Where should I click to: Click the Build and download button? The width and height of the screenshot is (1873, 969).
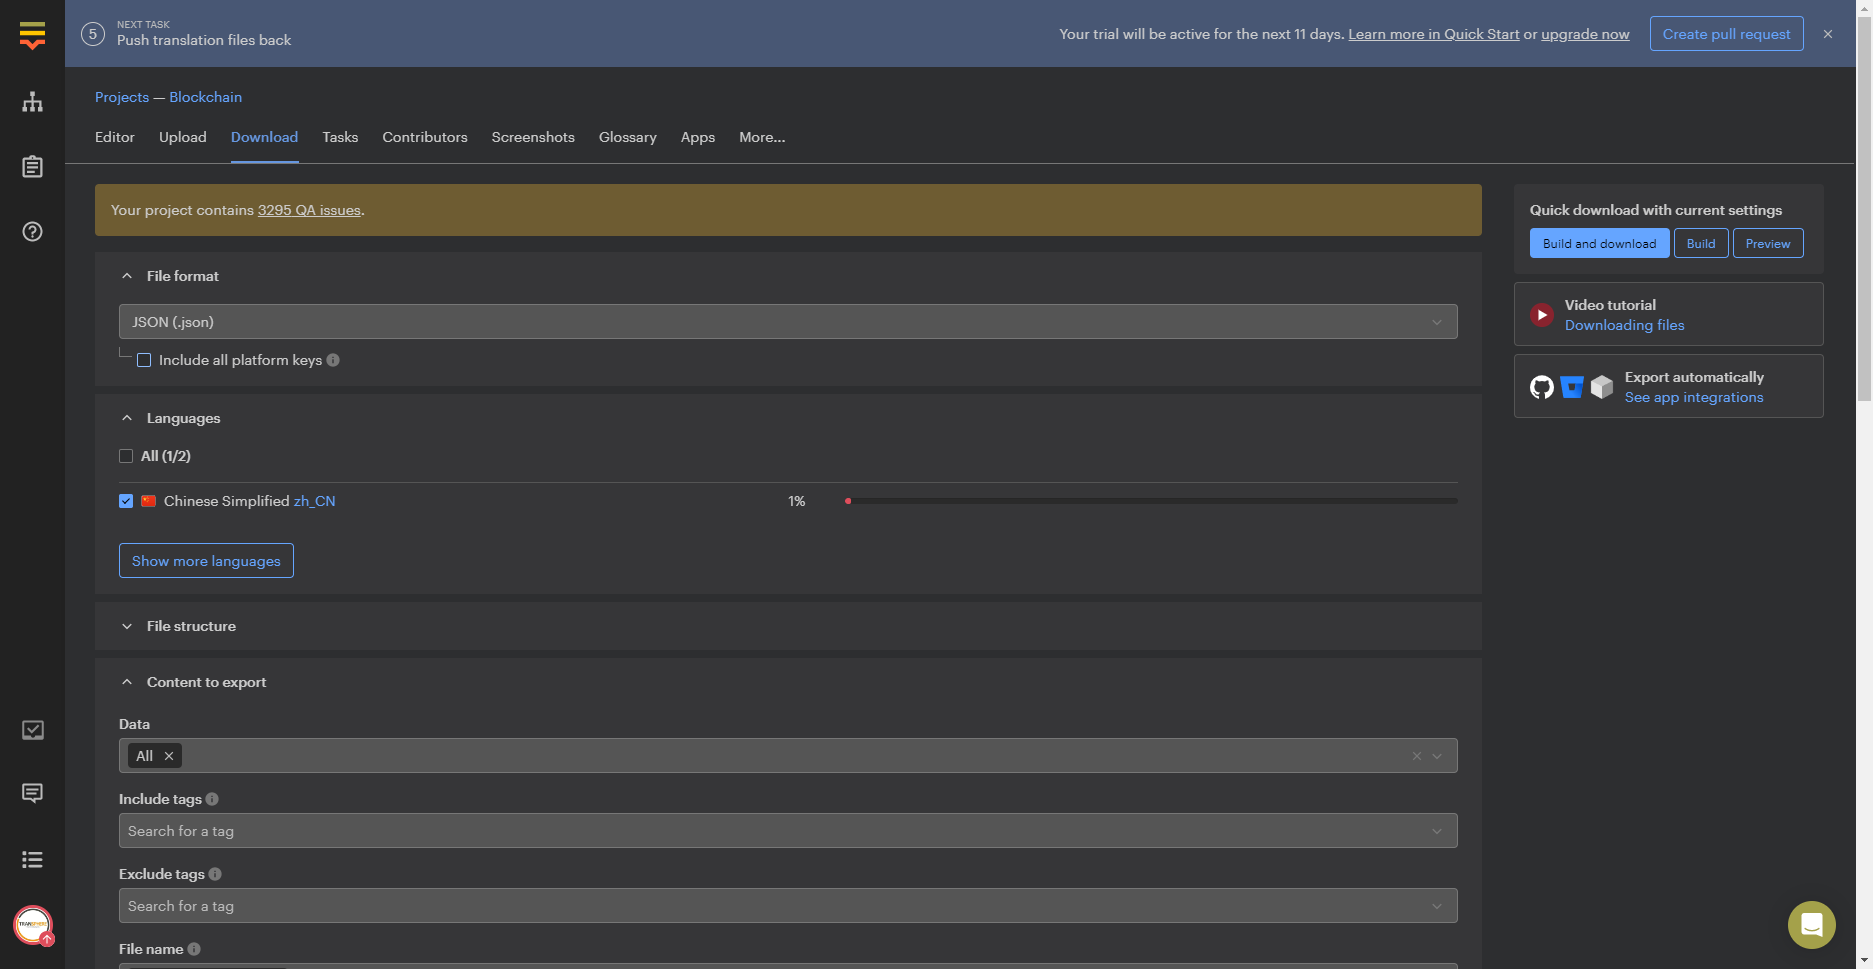point(1599,243)
